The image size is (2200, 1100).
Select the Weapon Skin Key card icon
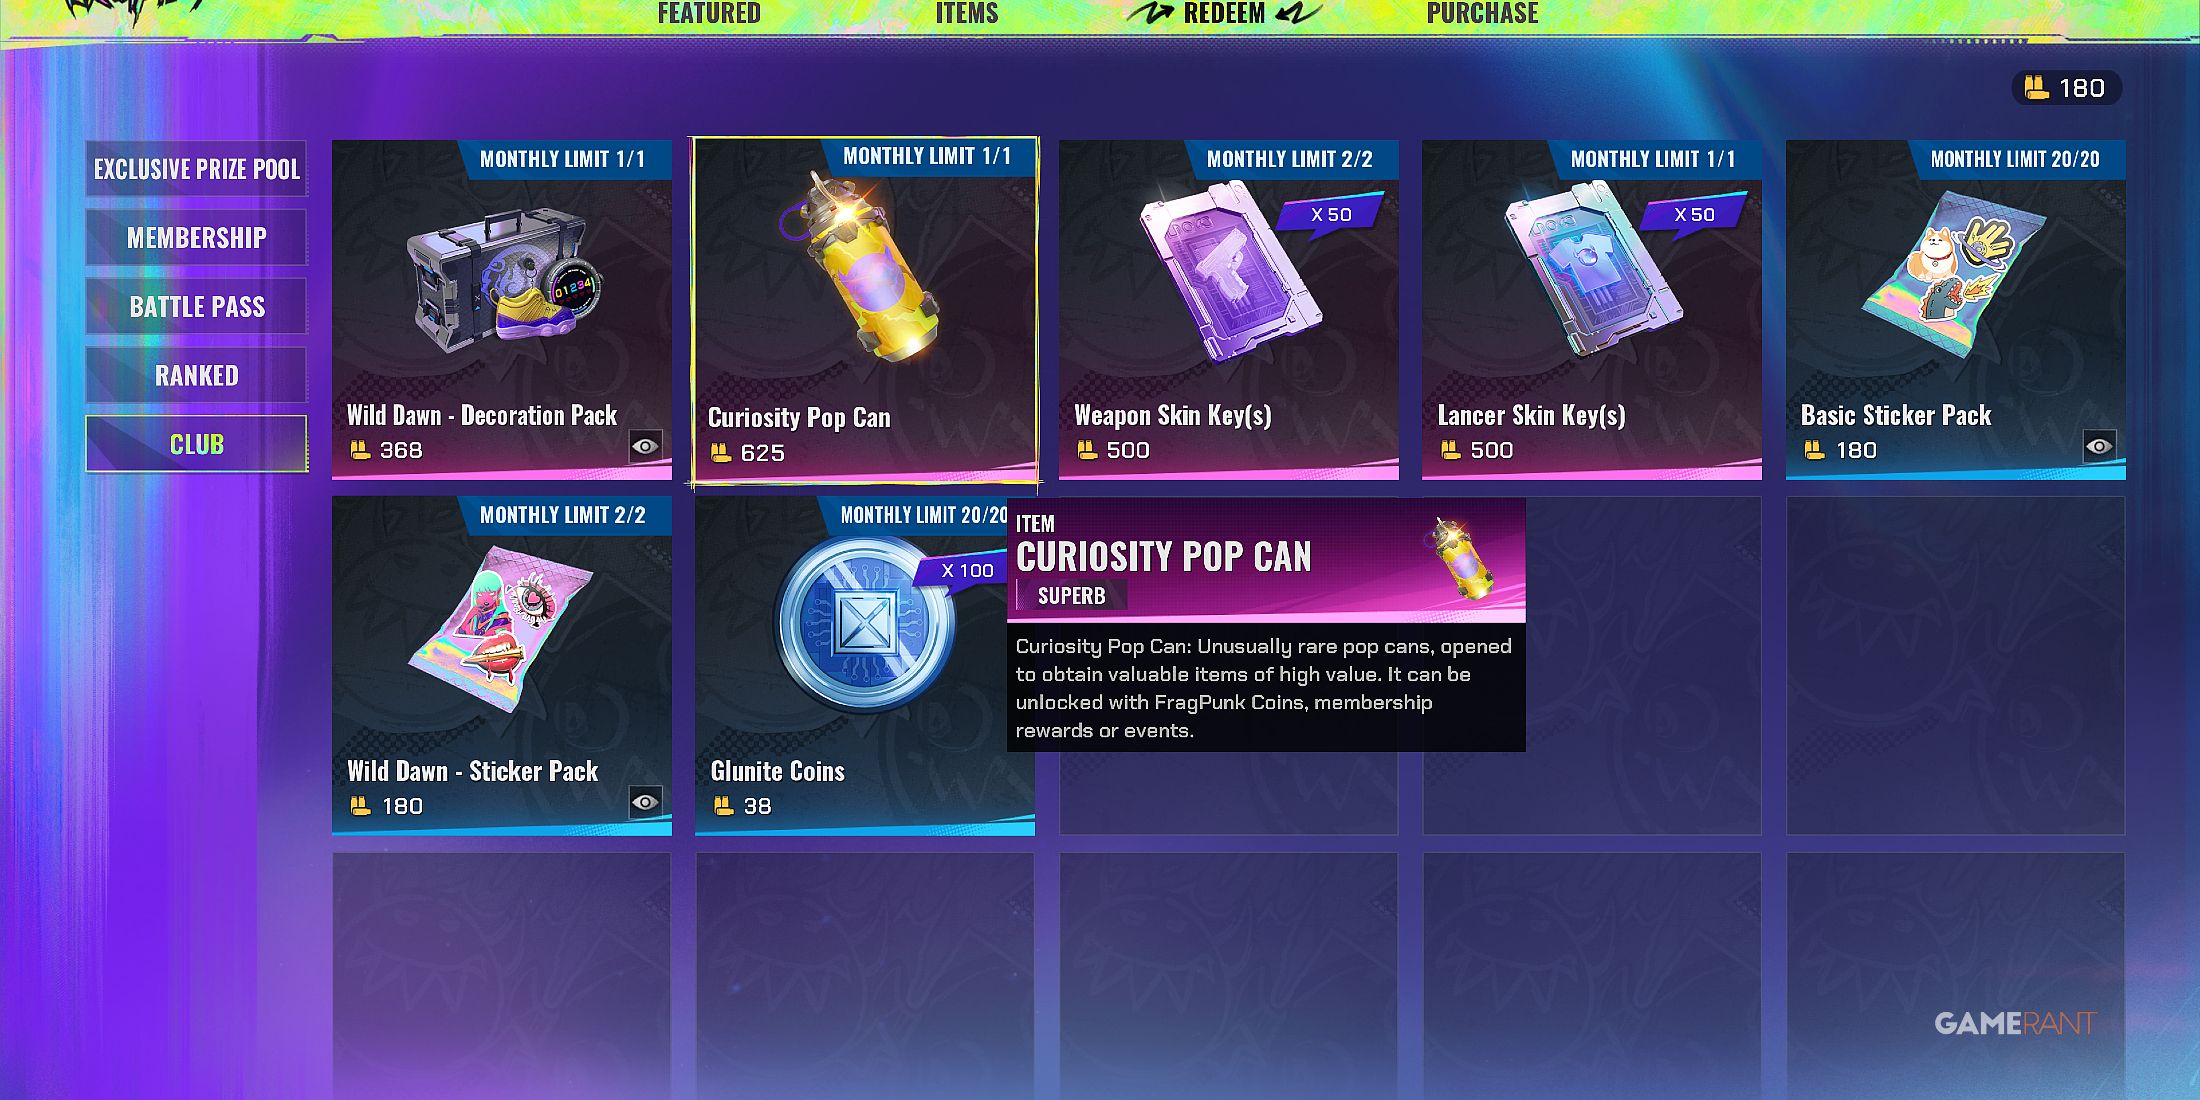[x=1228, y=270]
